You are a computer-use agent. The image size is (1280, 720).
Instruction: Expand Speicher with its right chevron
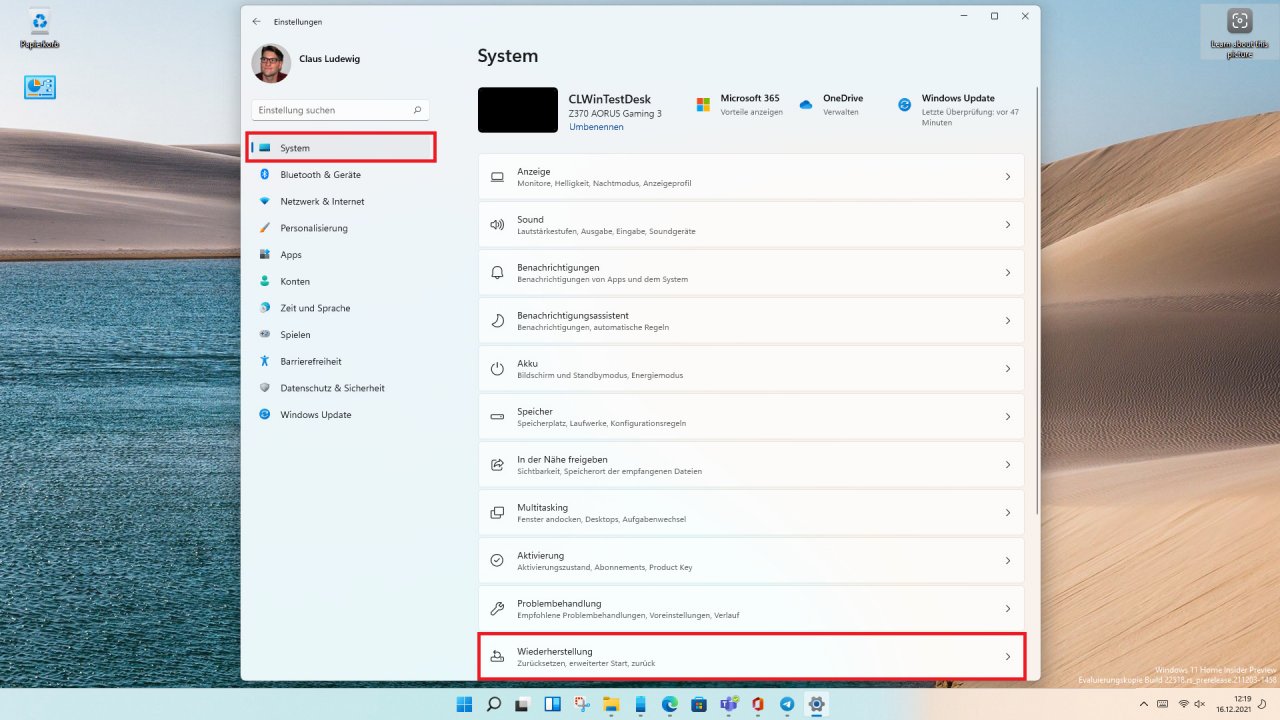coord(1007,417)
